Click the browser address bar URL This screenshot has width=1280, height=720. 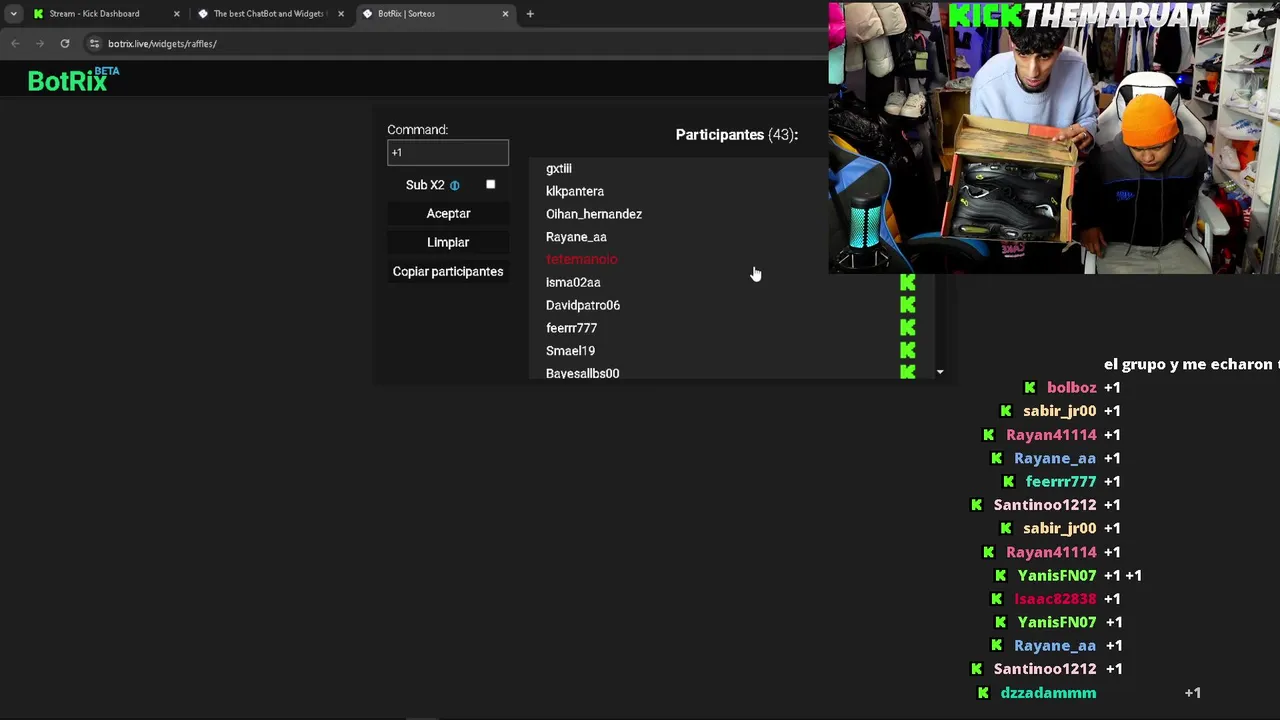(162, 44)
